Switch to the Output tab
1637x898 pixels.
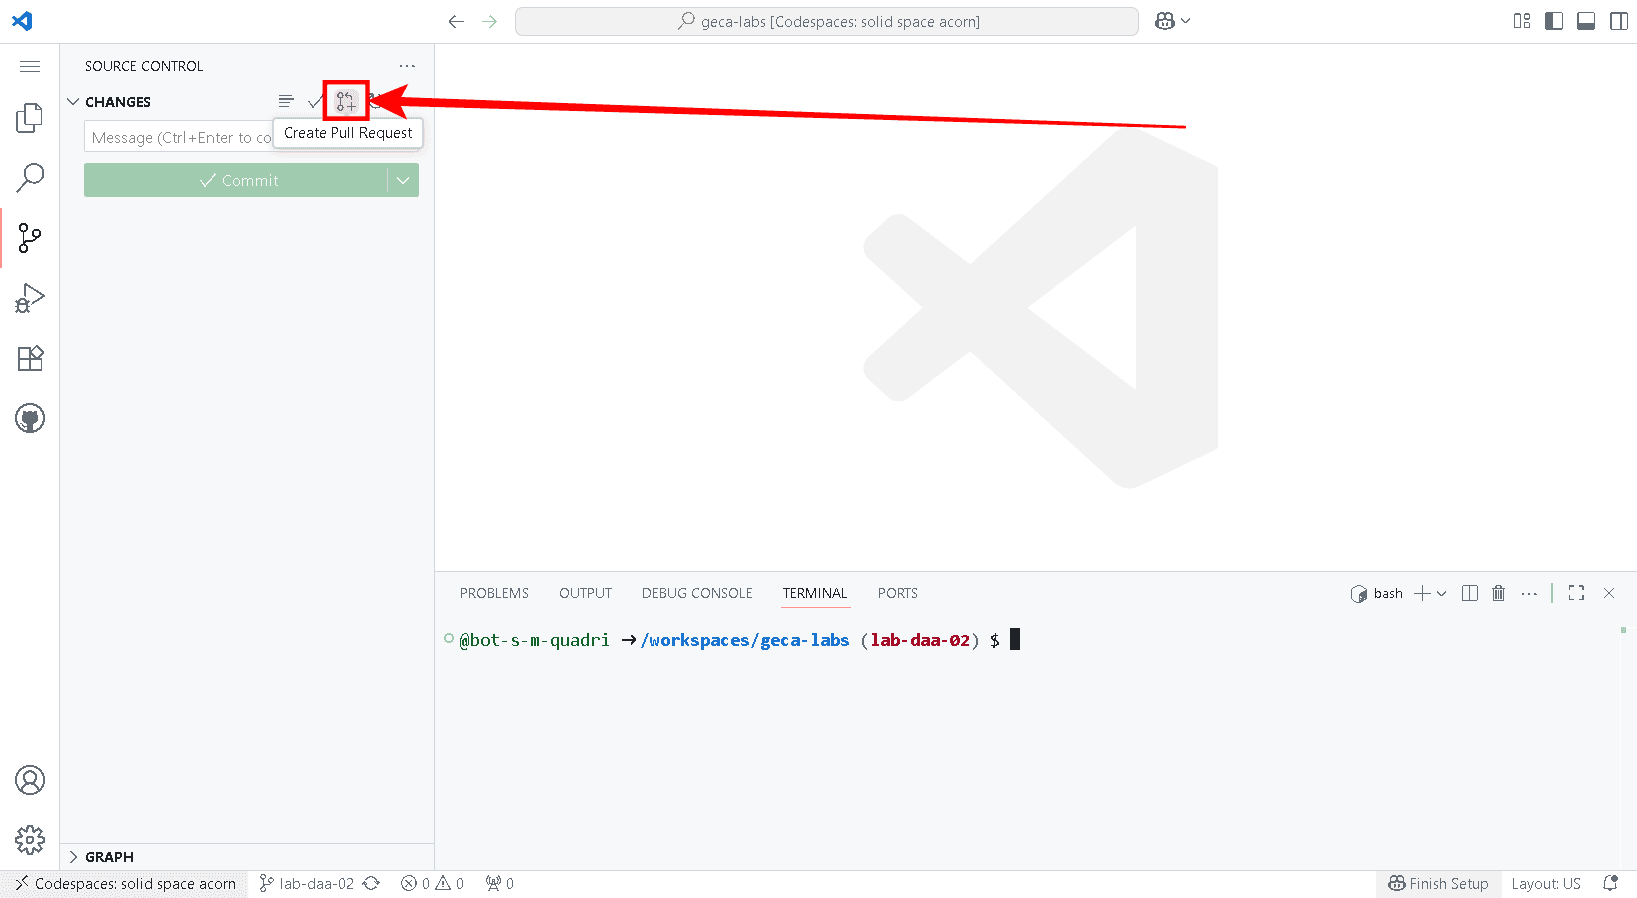pyautogui.click(x=585, y=593)
